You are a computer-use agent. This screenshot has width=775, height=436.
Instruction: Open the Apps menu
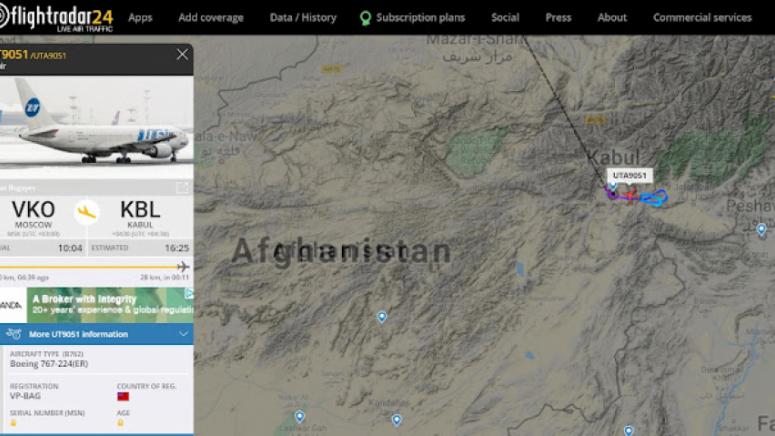point(140,18)
